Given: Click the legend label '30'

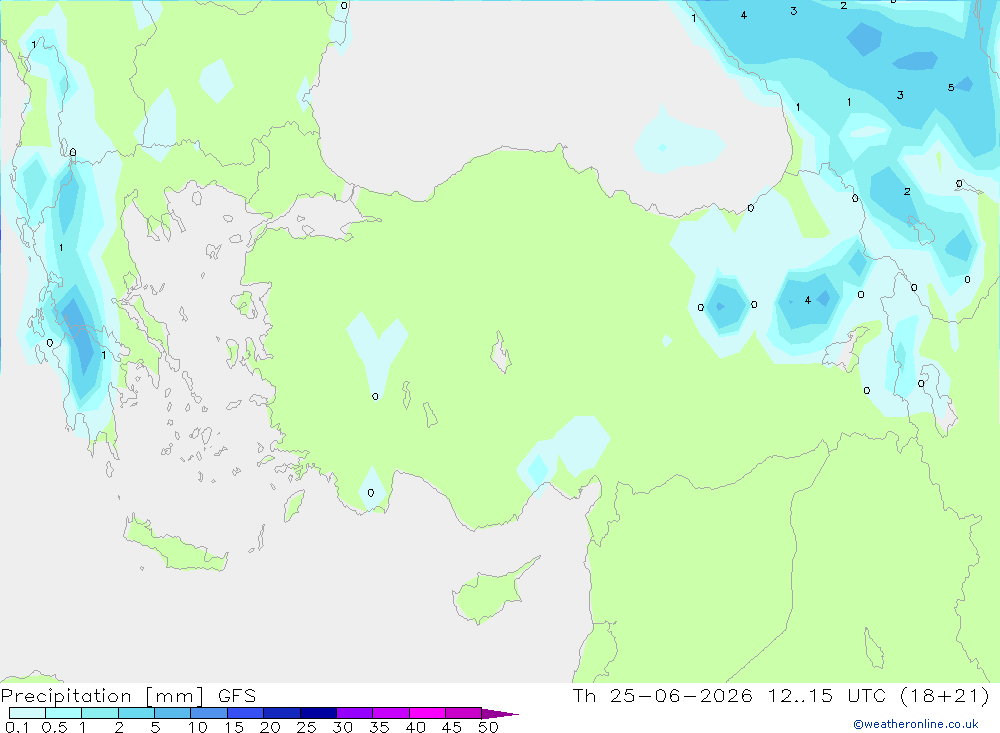Looking at the screenshot, I should [342, 727].
